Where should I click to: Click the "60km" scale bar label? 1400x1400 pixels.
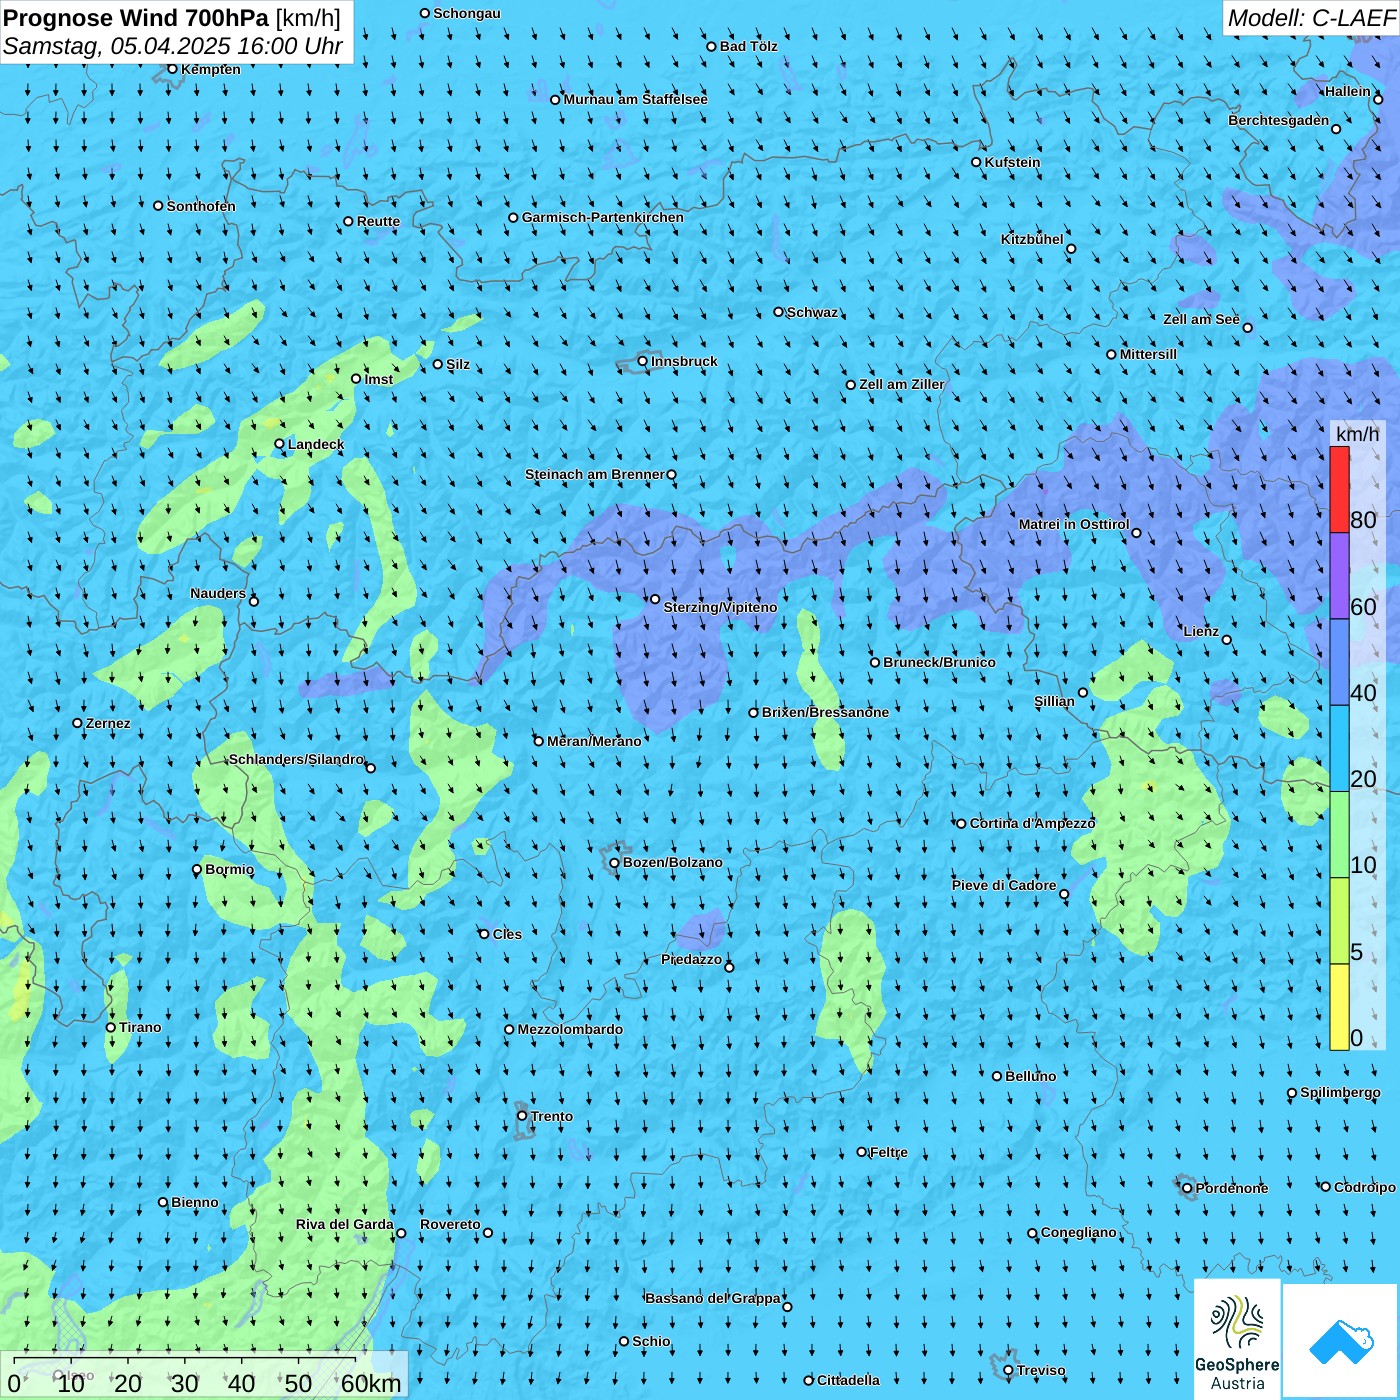click(371, 1383)
